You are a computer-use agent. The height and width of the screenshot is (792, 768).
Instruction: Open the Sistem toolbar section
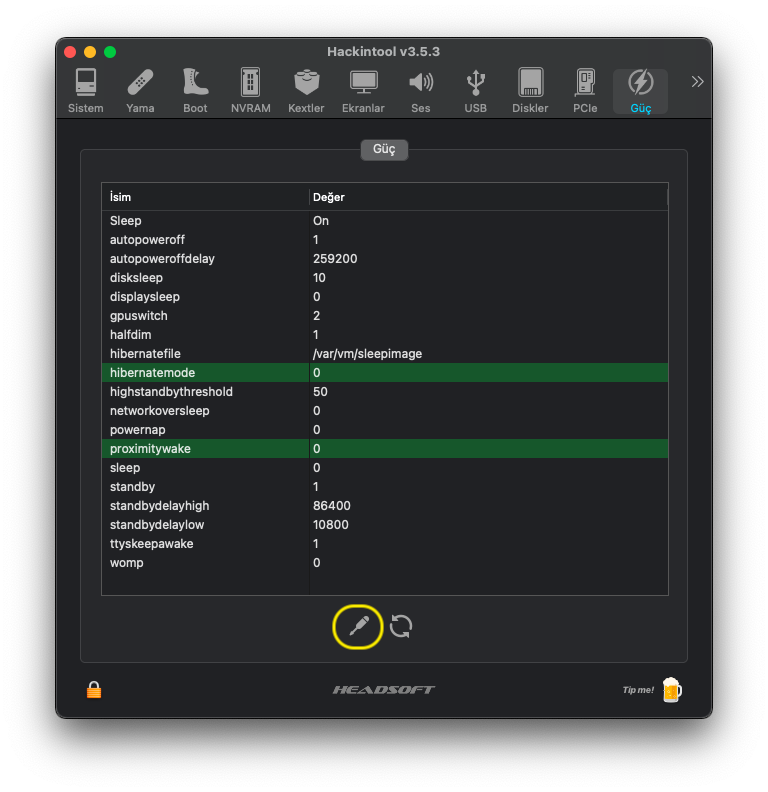point(86,91)
